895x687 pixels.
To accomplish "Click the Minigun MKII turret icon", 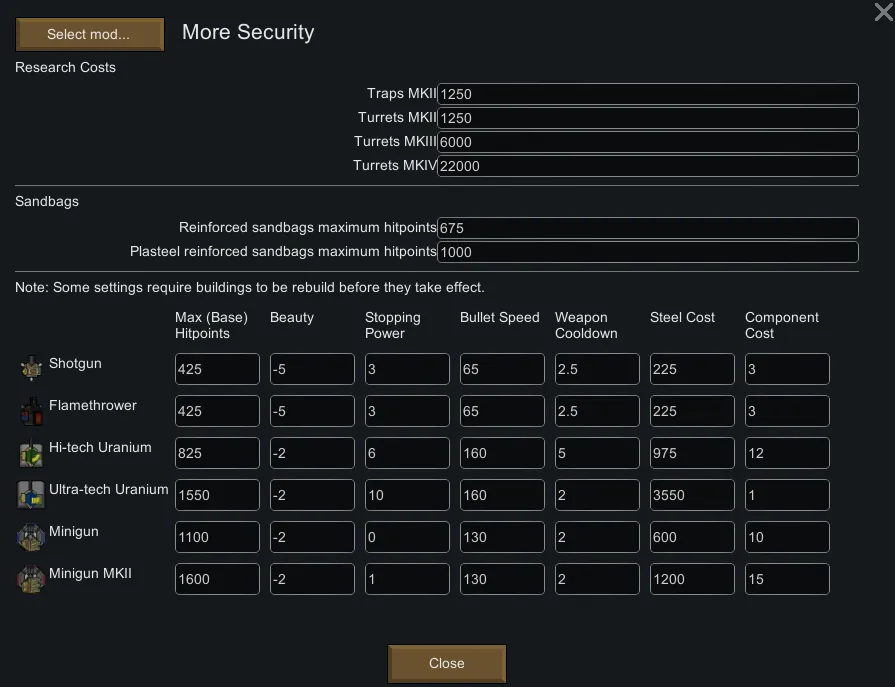I will click(31, 578).
